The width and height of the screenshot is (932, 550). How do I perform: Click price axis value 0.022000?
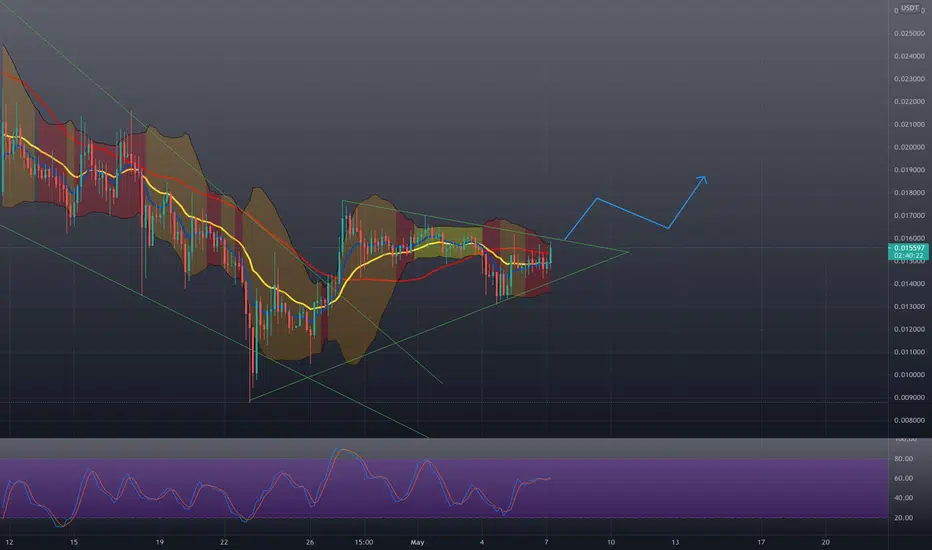(x=909, y=102)
